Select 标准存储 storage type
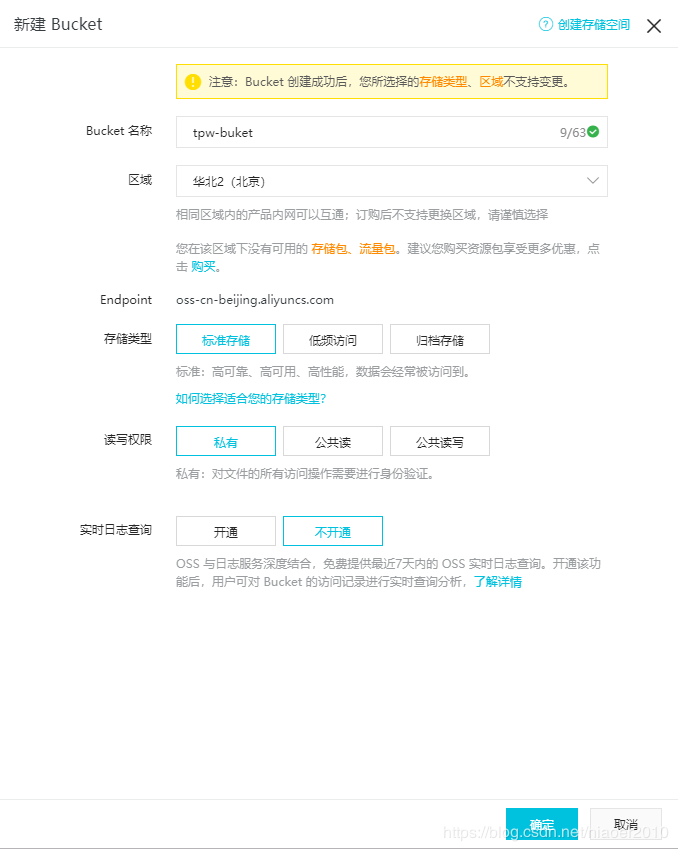Image resolution: width=678 pixels, height=851 pixels. pos(226,339)
